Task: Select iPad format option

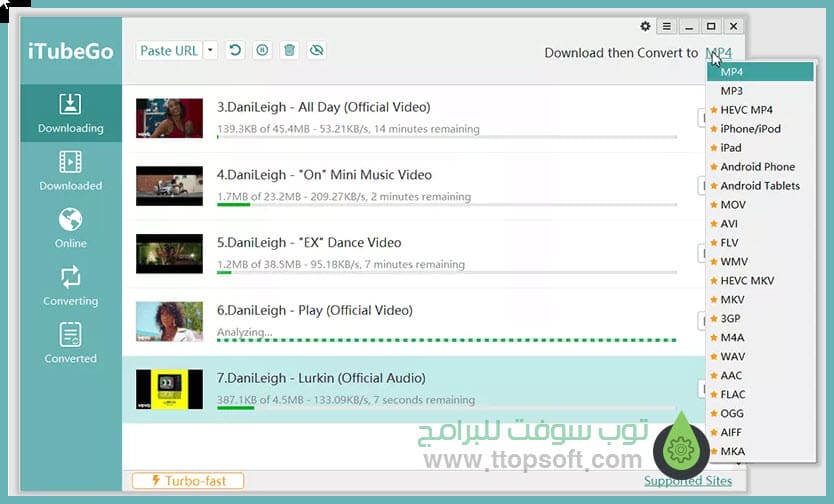Action: tap(761, 148)
